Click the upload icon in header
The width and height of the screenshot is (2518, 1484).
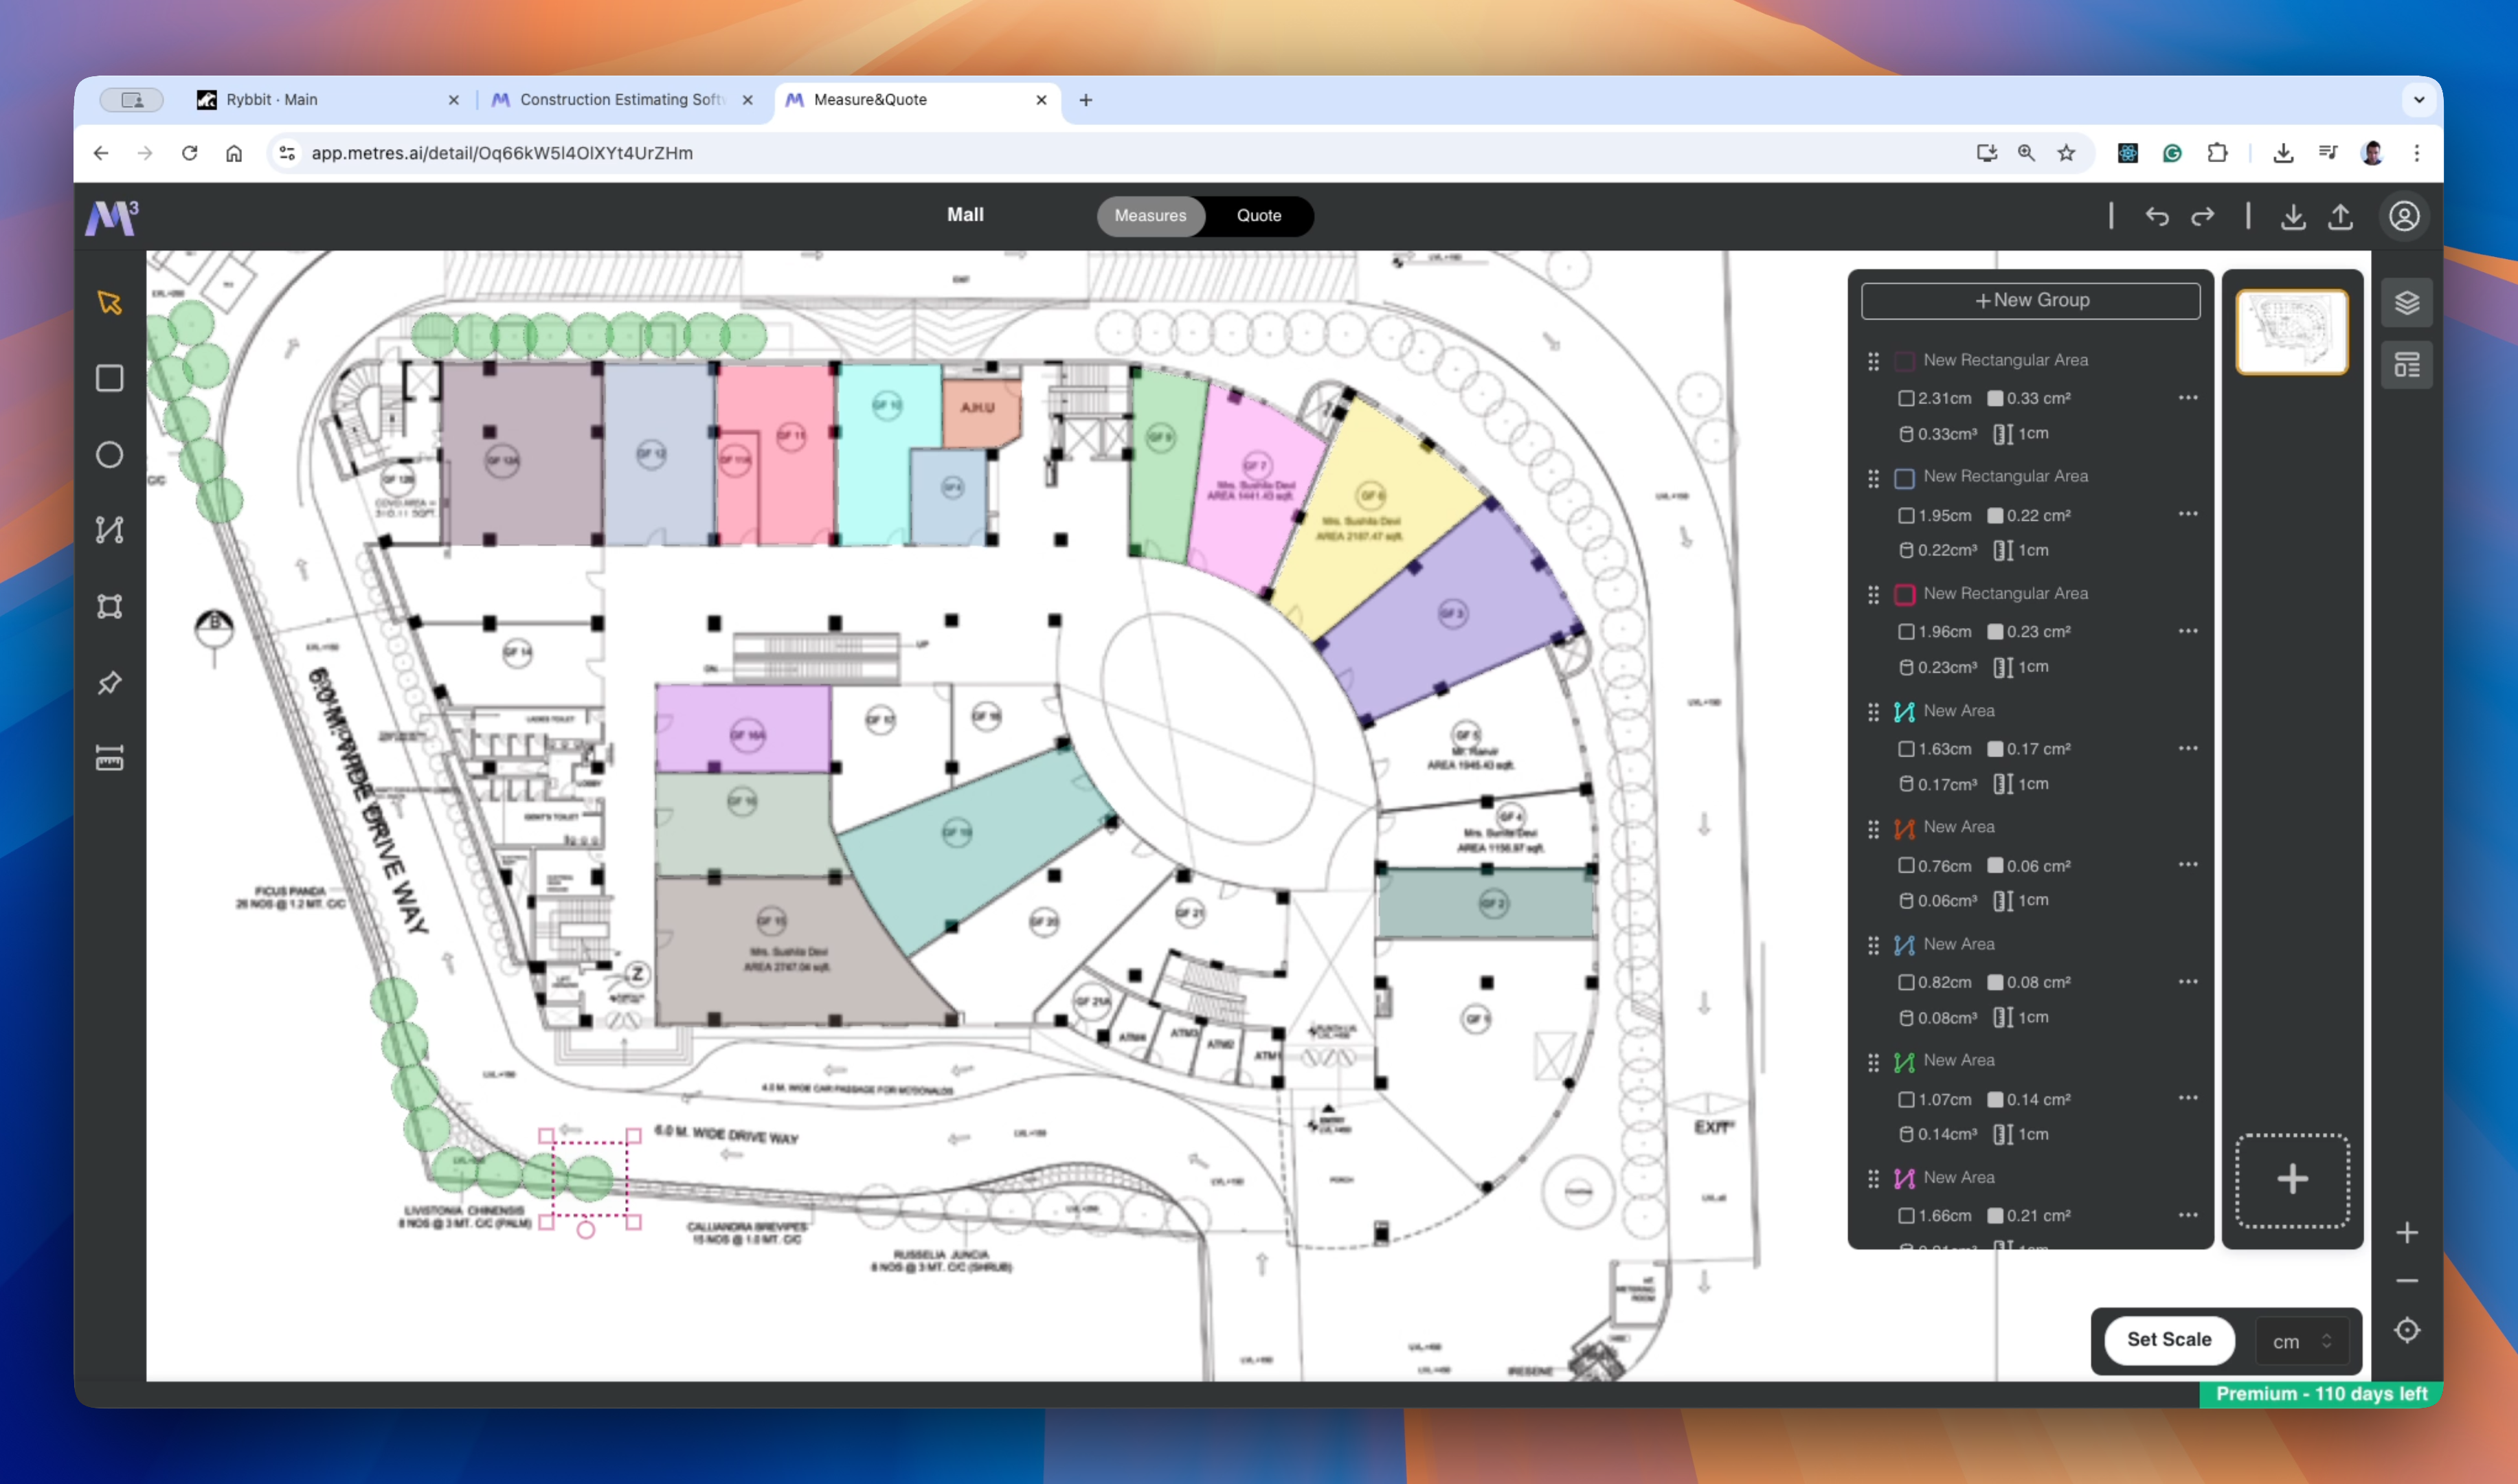pos(2340,216)
